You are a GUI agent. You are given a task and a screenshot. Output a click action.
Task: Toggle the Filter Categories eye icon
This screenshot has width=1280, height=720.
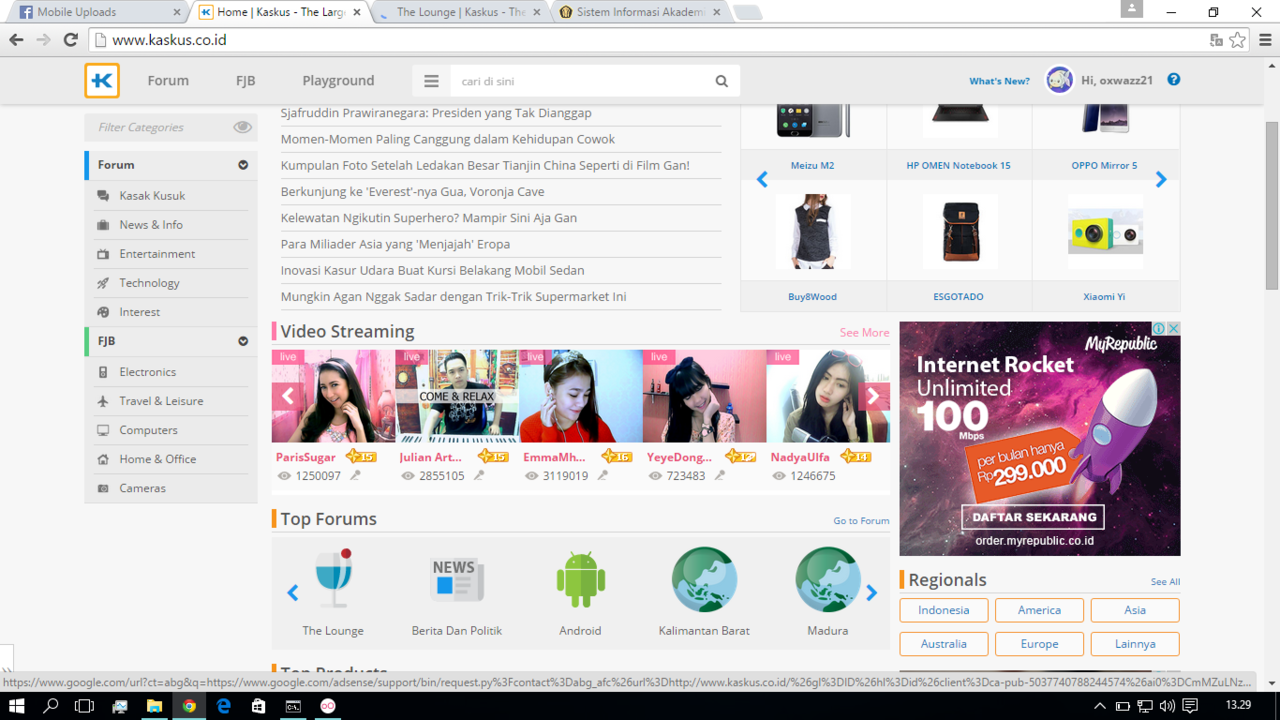tap(243, 127)
